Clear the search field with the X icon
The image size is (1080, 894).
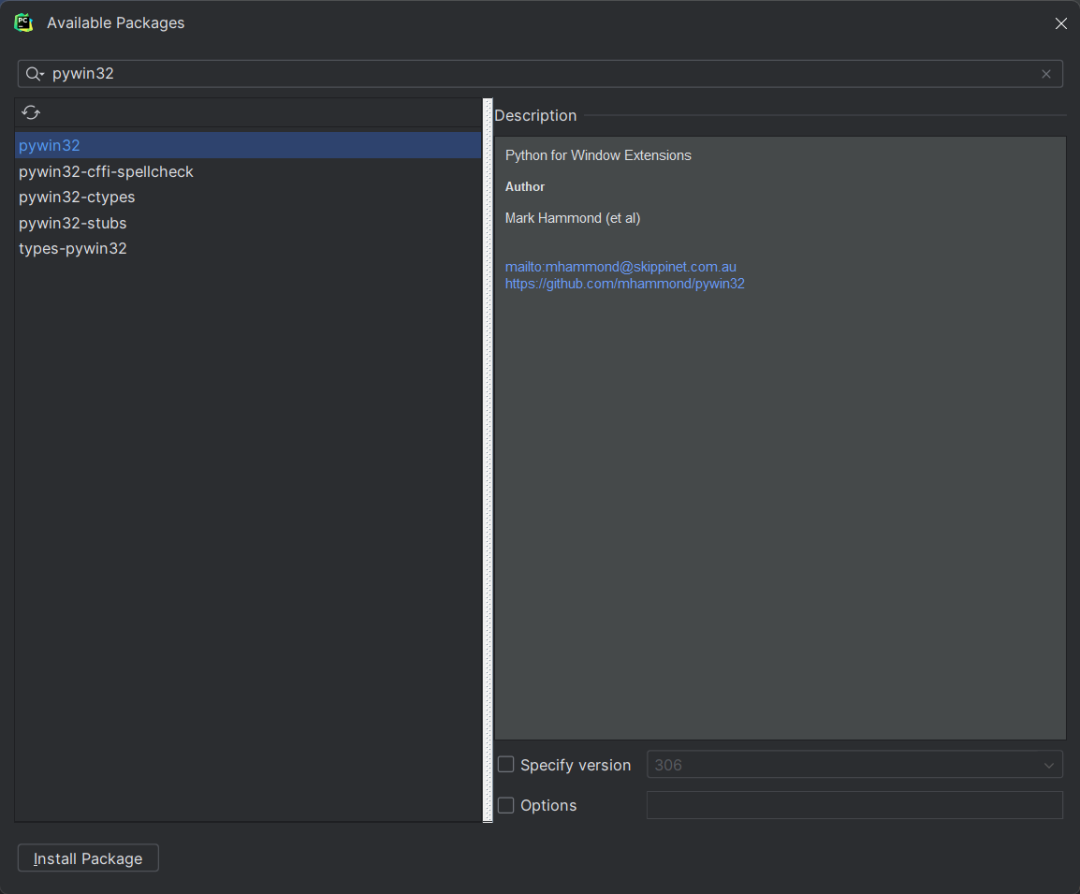coord(1046,74)
